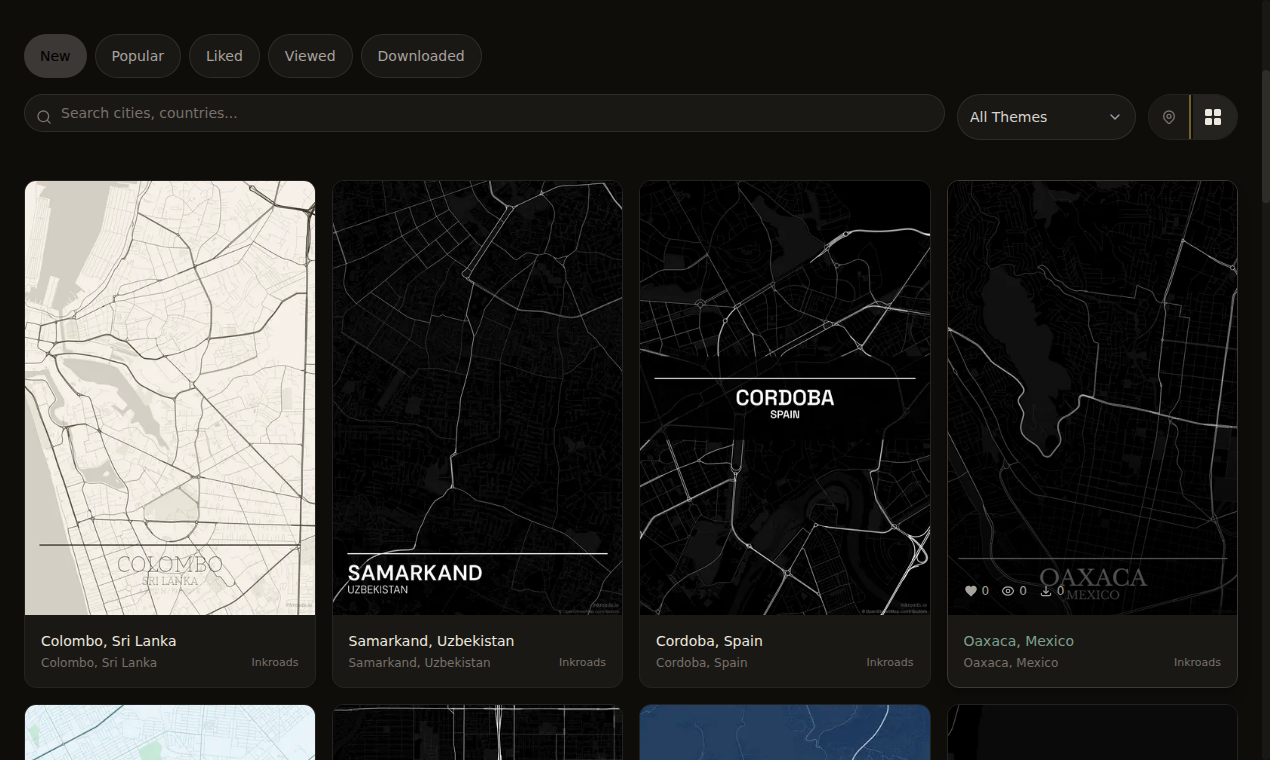Switch to map view using the location pin icon
1270x760 pixels.
[1168, 117]
